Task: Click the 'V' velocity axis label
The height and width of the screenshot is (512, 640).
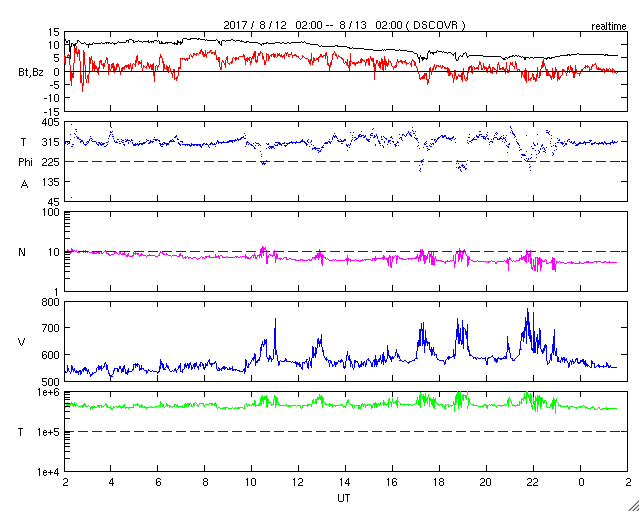Action: pyautogui.click(x=22, y=342)
